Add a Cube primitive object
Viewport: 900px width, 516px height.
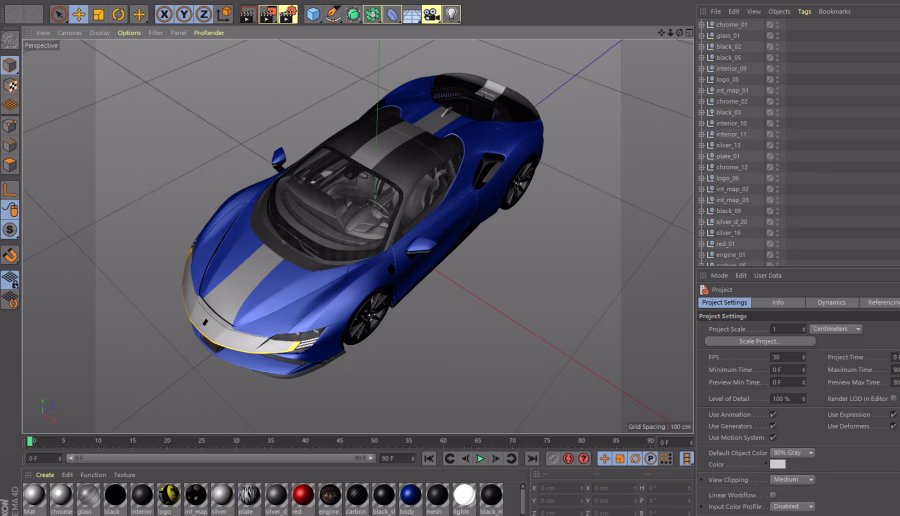[x=313, y=14]
